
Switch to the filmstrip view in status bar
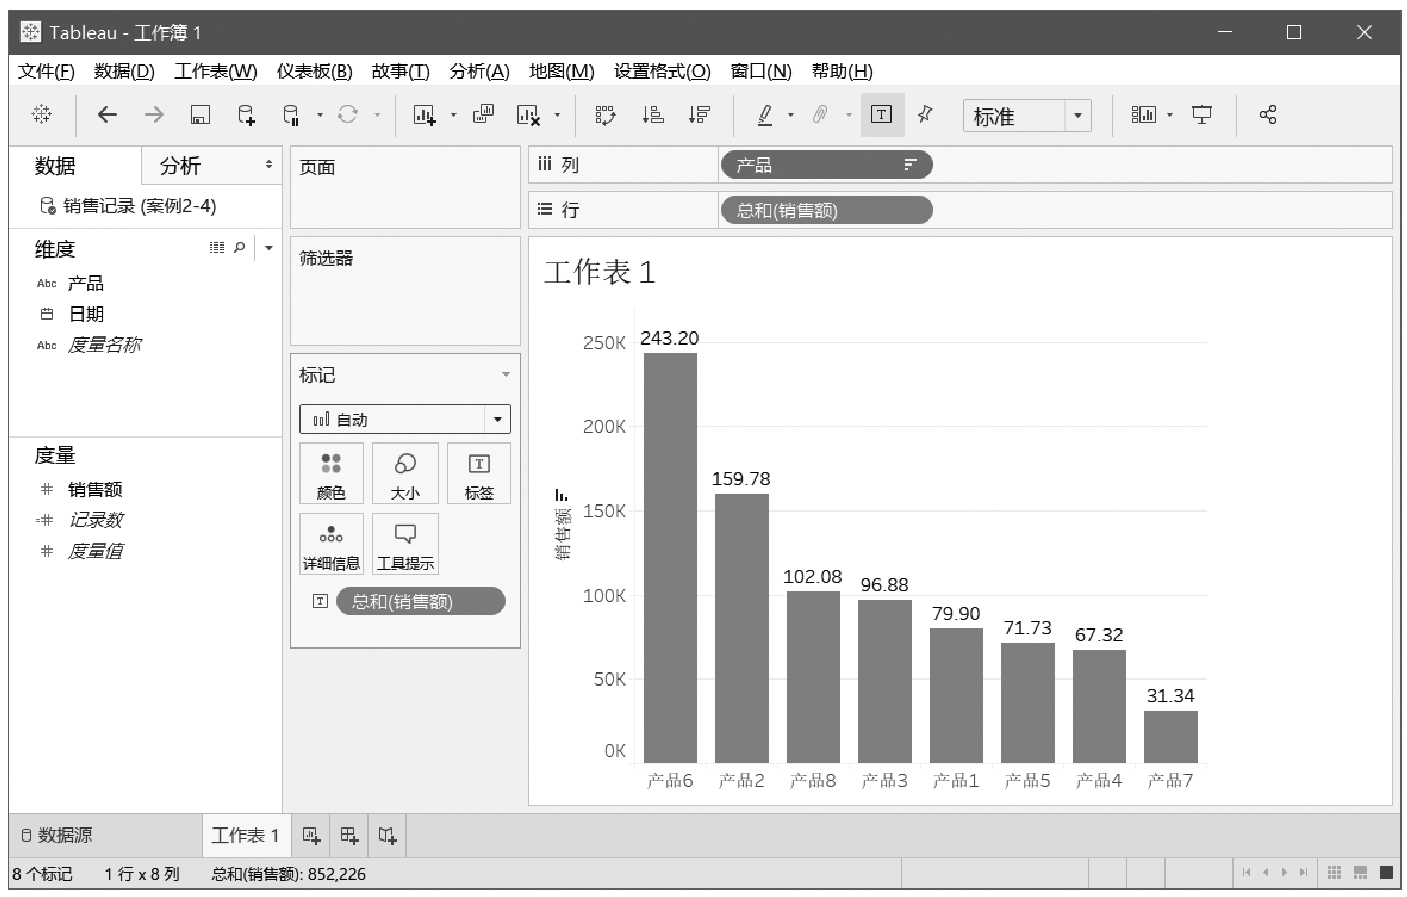1360,873
